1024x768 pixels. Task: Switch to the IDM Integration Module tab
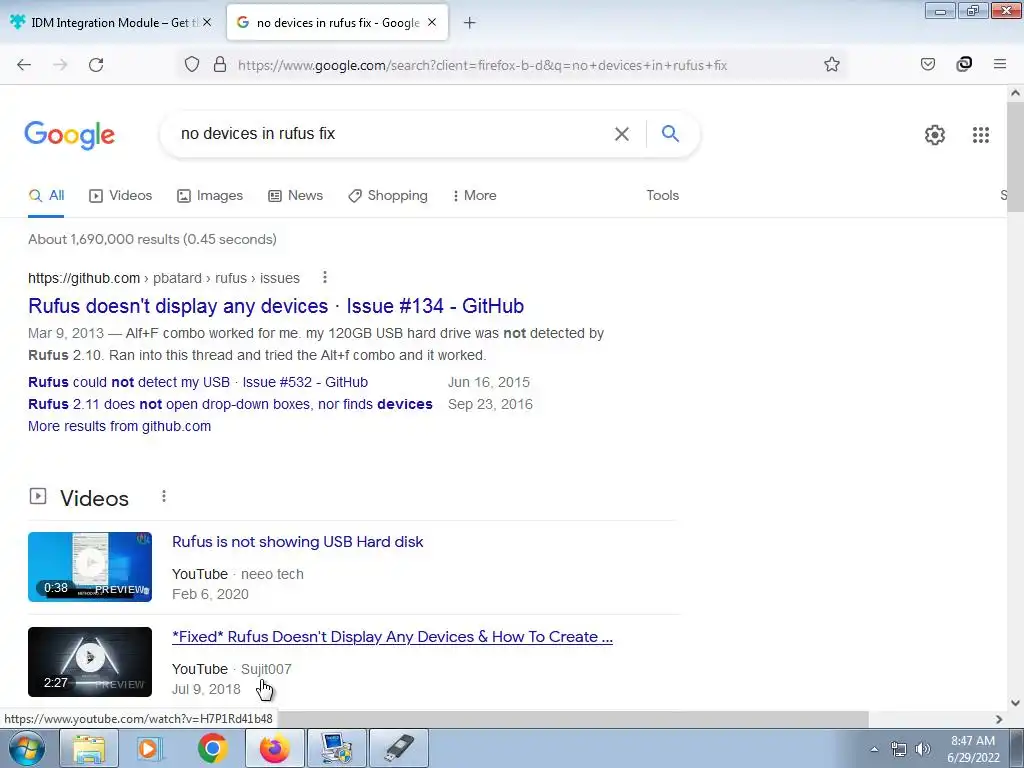pyautogui.click(x=111, y=22)
